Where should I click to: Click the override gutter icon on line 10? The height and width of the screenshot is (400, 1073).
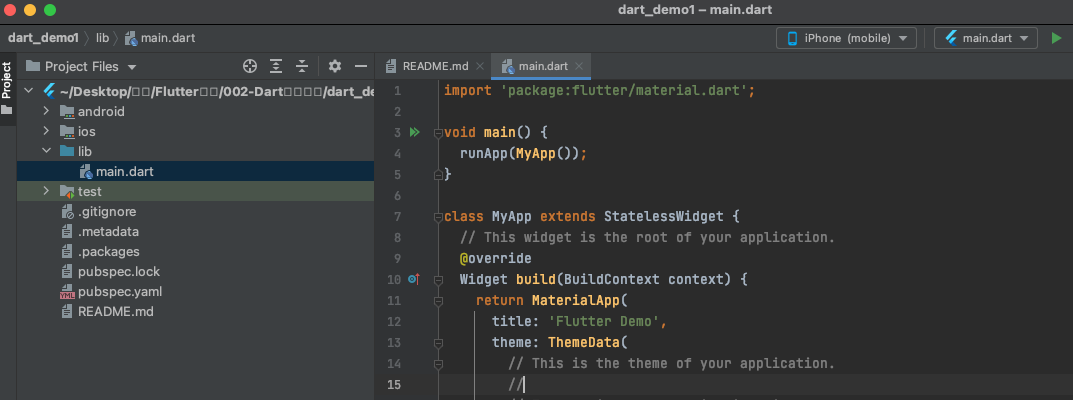[413, 279]
